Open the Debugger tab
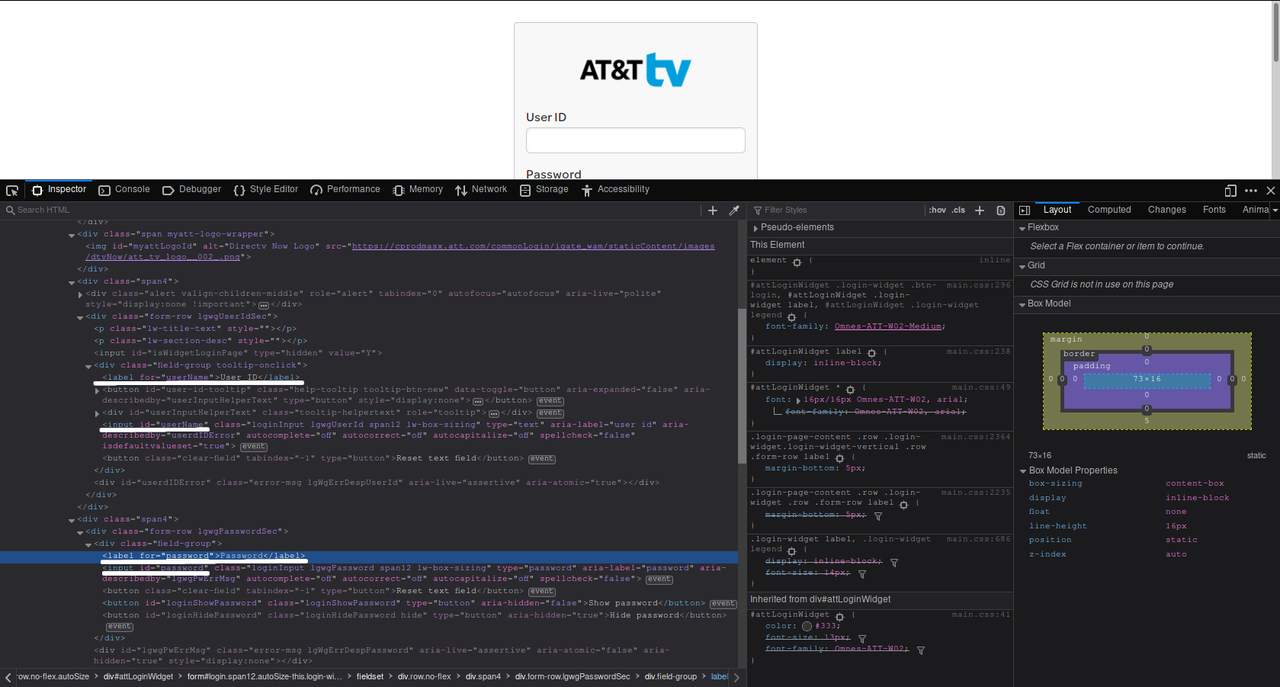 [x=191, y=190]
